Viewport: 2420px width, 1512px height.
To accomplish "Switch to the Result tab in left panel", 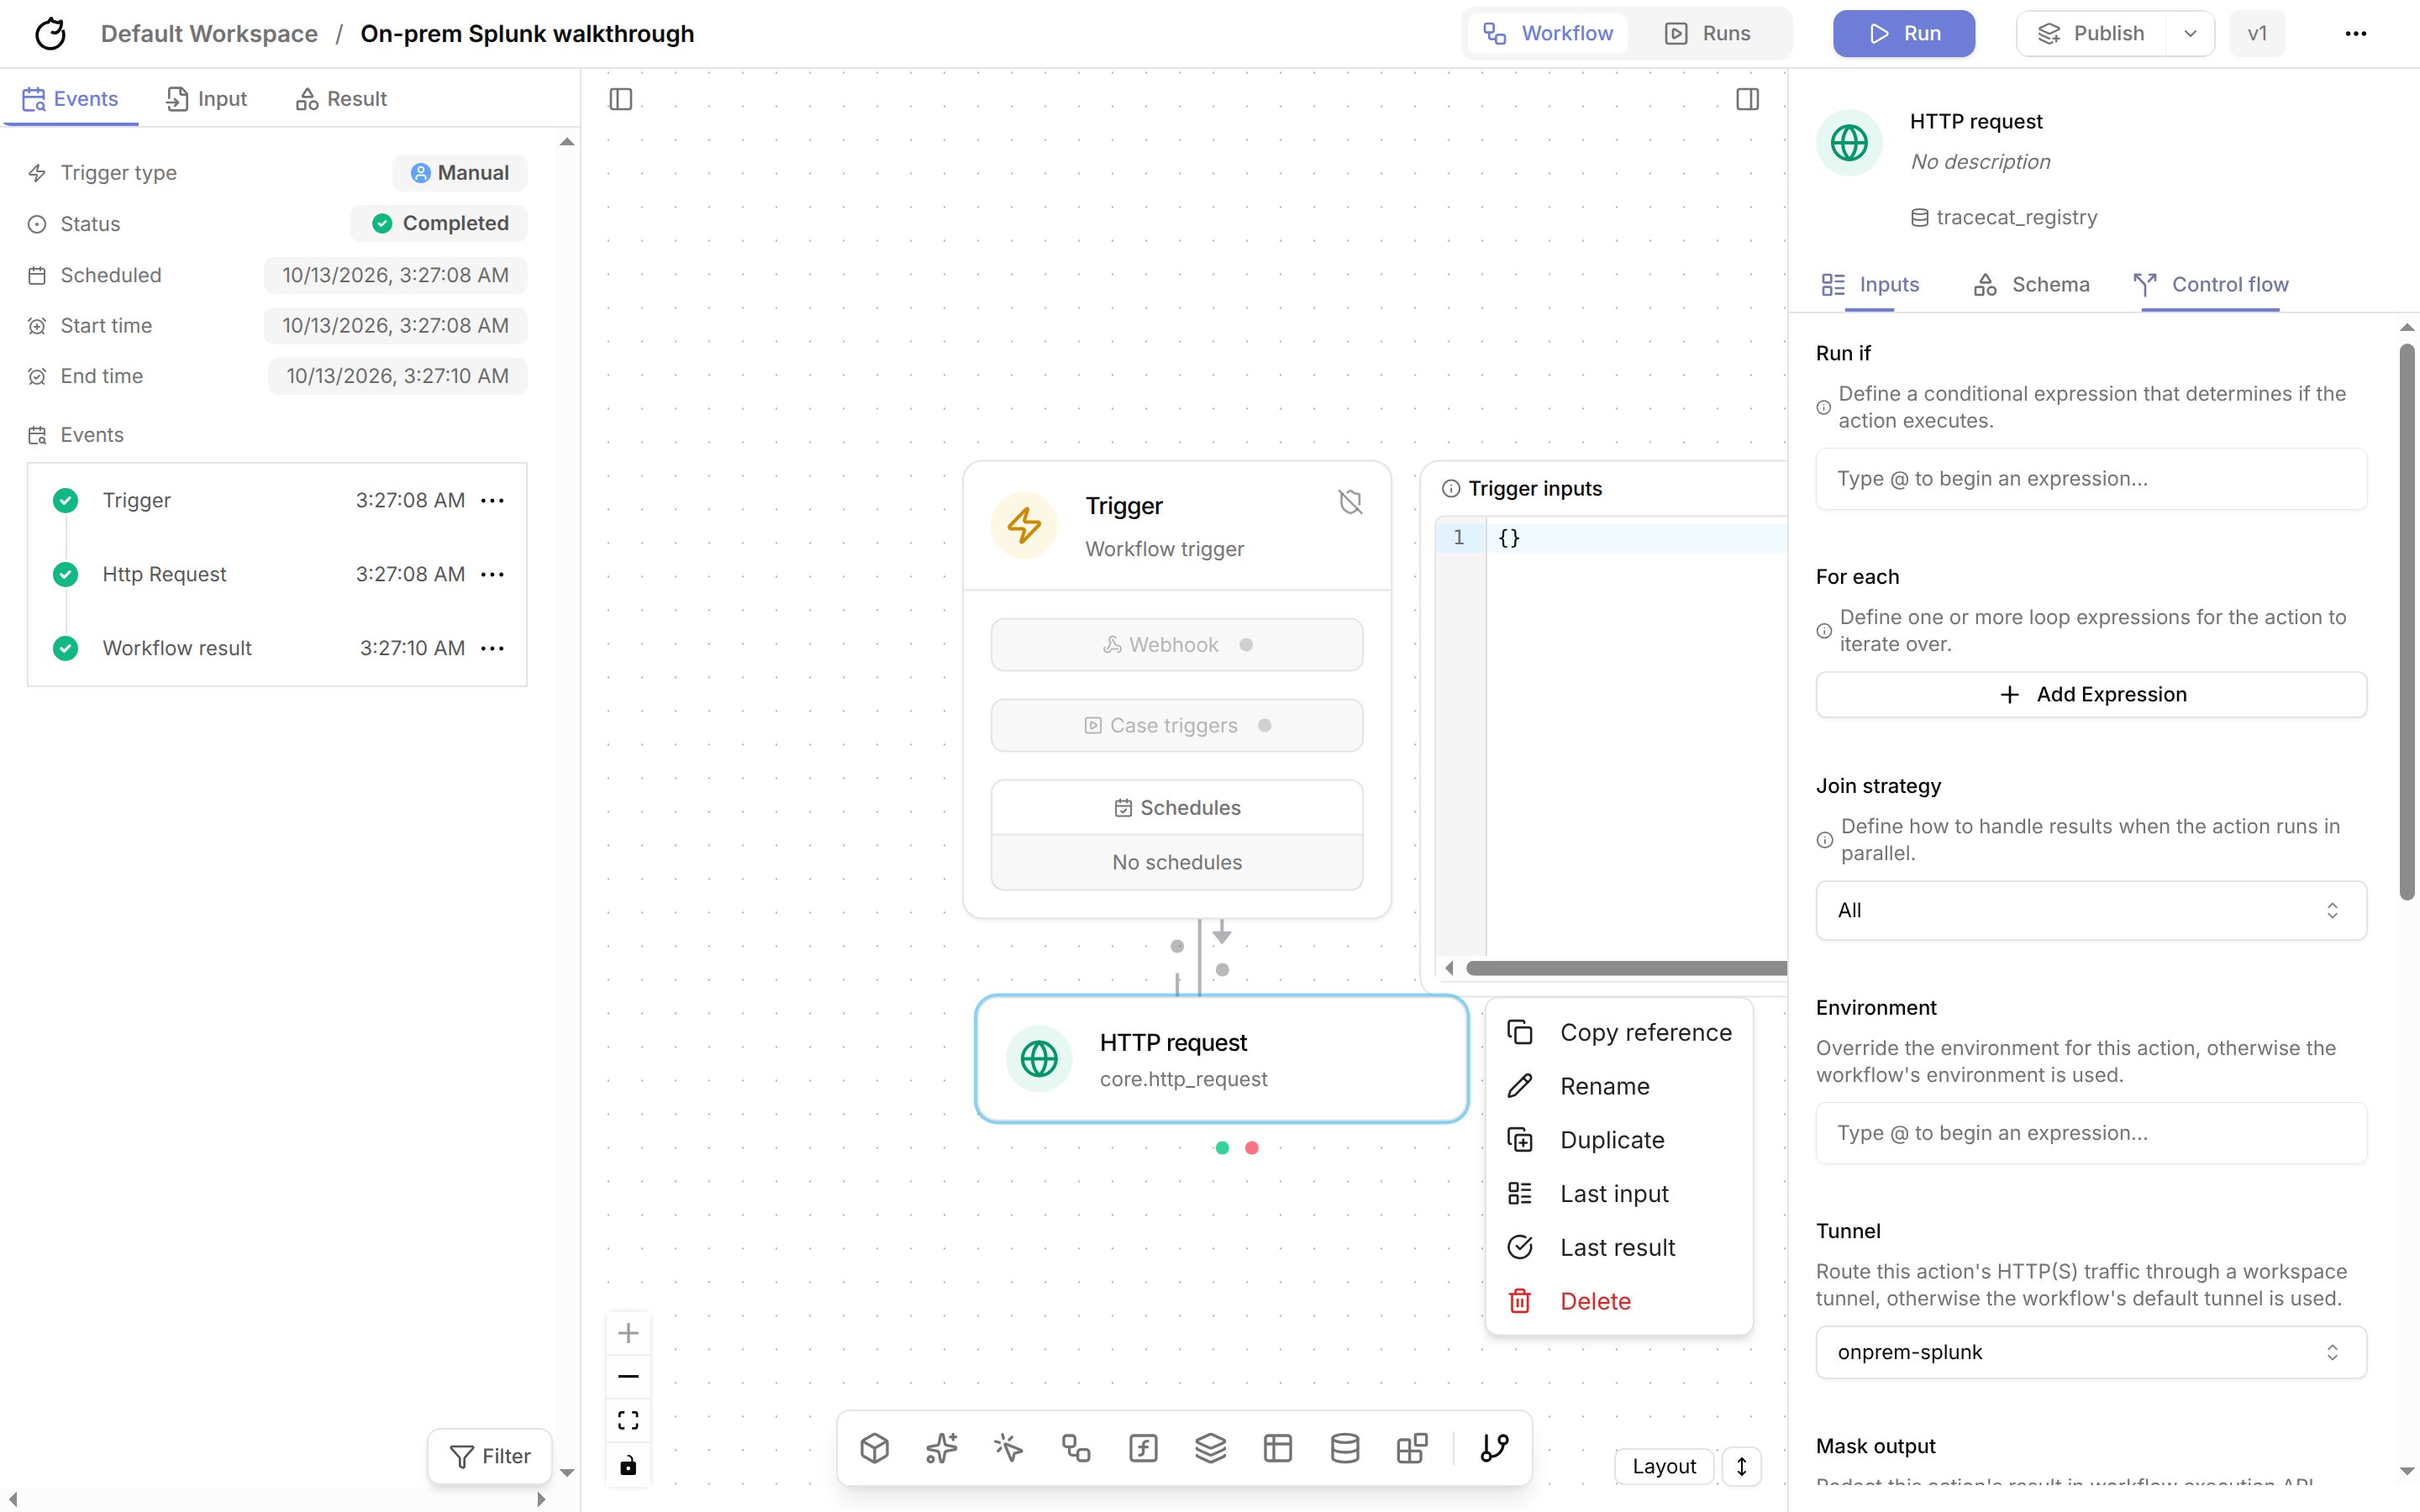I will (341, 99).
